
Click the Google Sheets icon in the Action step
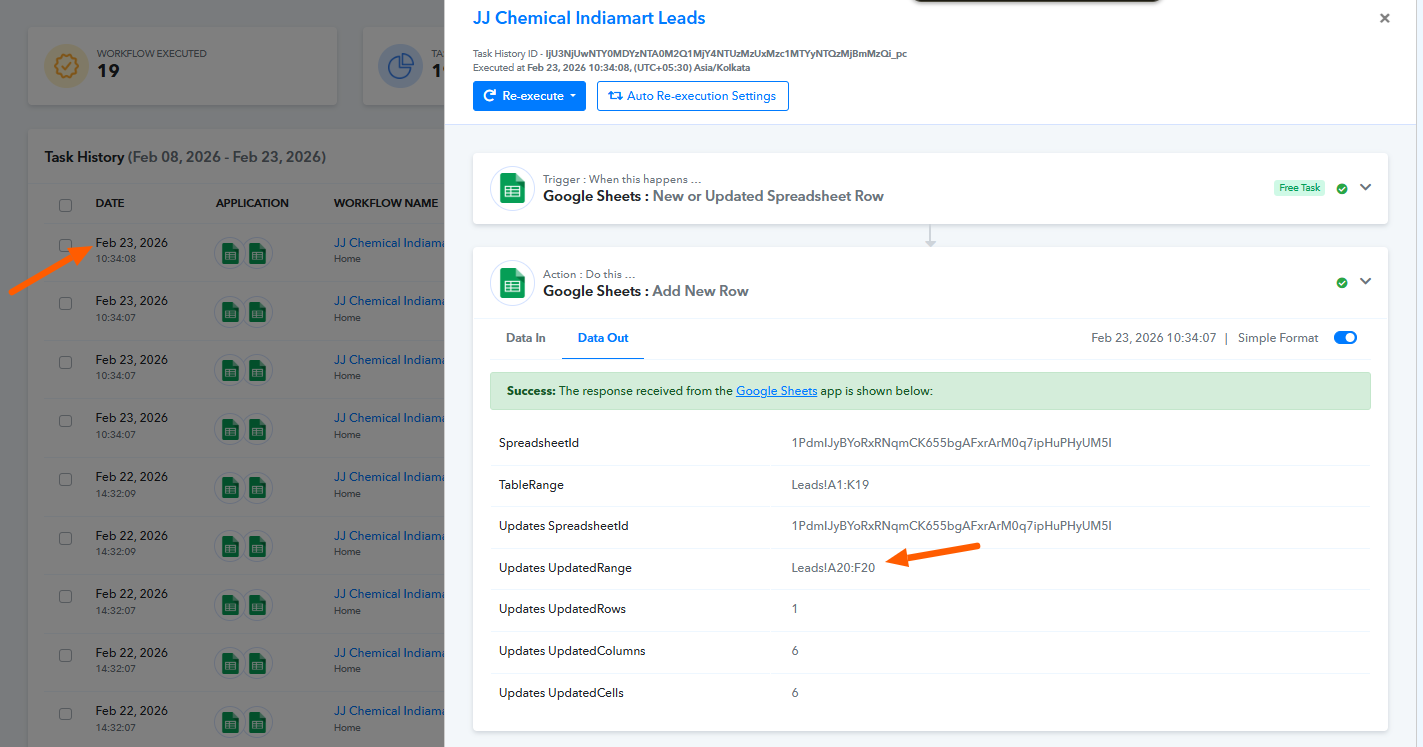(x=512, y=283)
